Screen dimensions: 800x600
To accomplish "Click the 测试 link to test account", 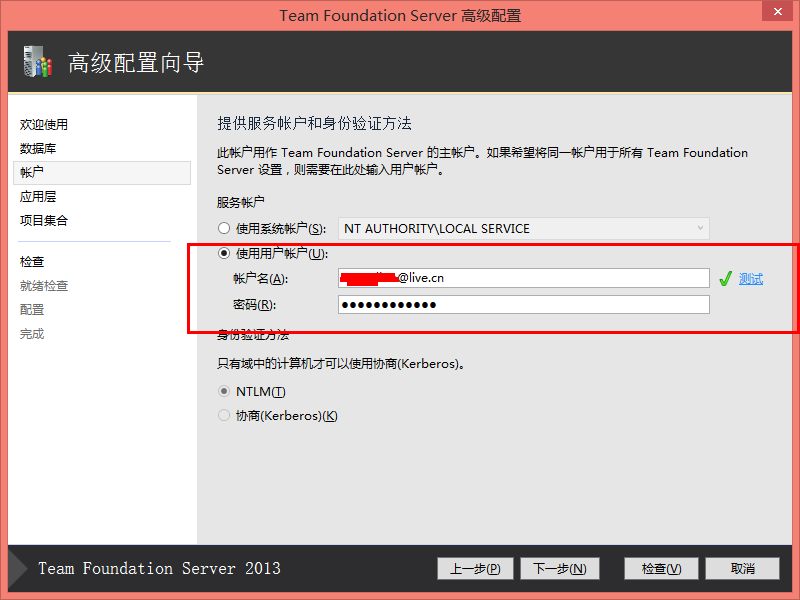I will click(x=751, y=279).
